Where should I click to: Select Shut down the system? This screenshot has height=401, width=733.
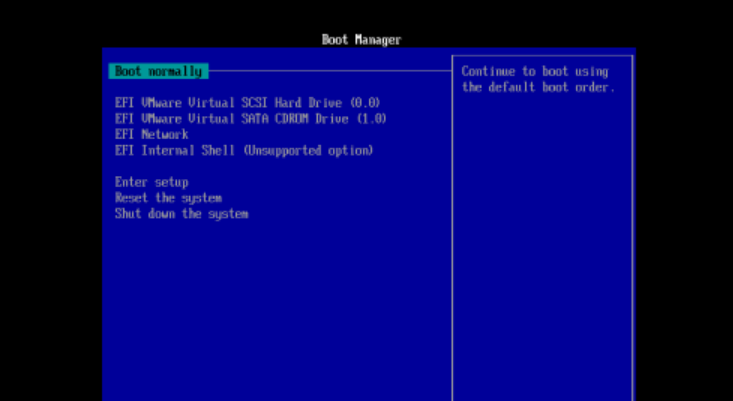pos(181,214)
